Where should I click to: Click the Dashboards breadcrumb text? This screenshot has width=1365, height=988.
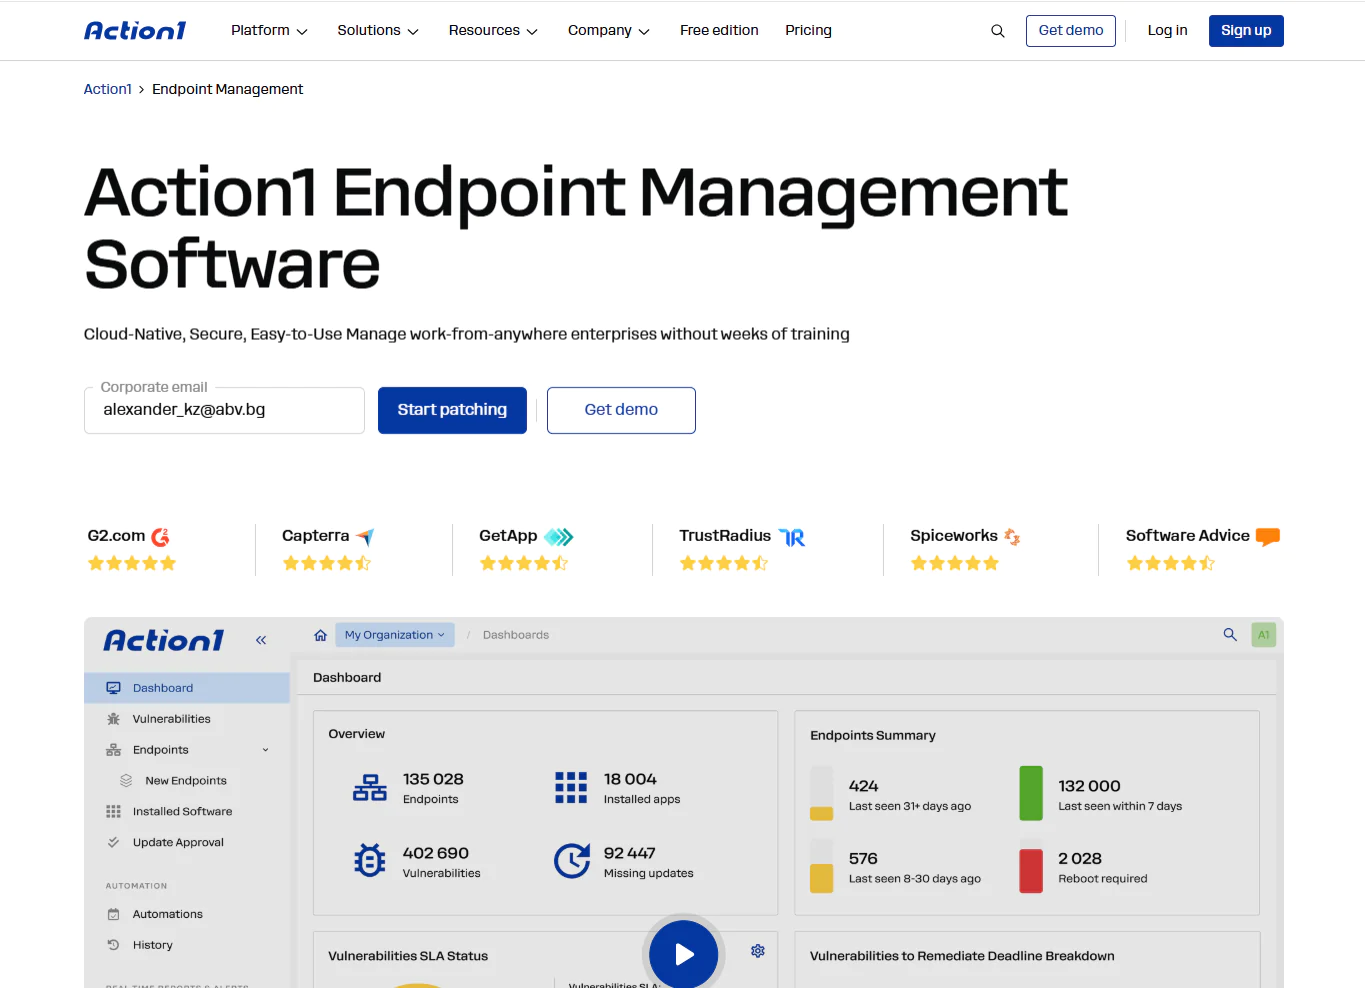tap(516, 635)
